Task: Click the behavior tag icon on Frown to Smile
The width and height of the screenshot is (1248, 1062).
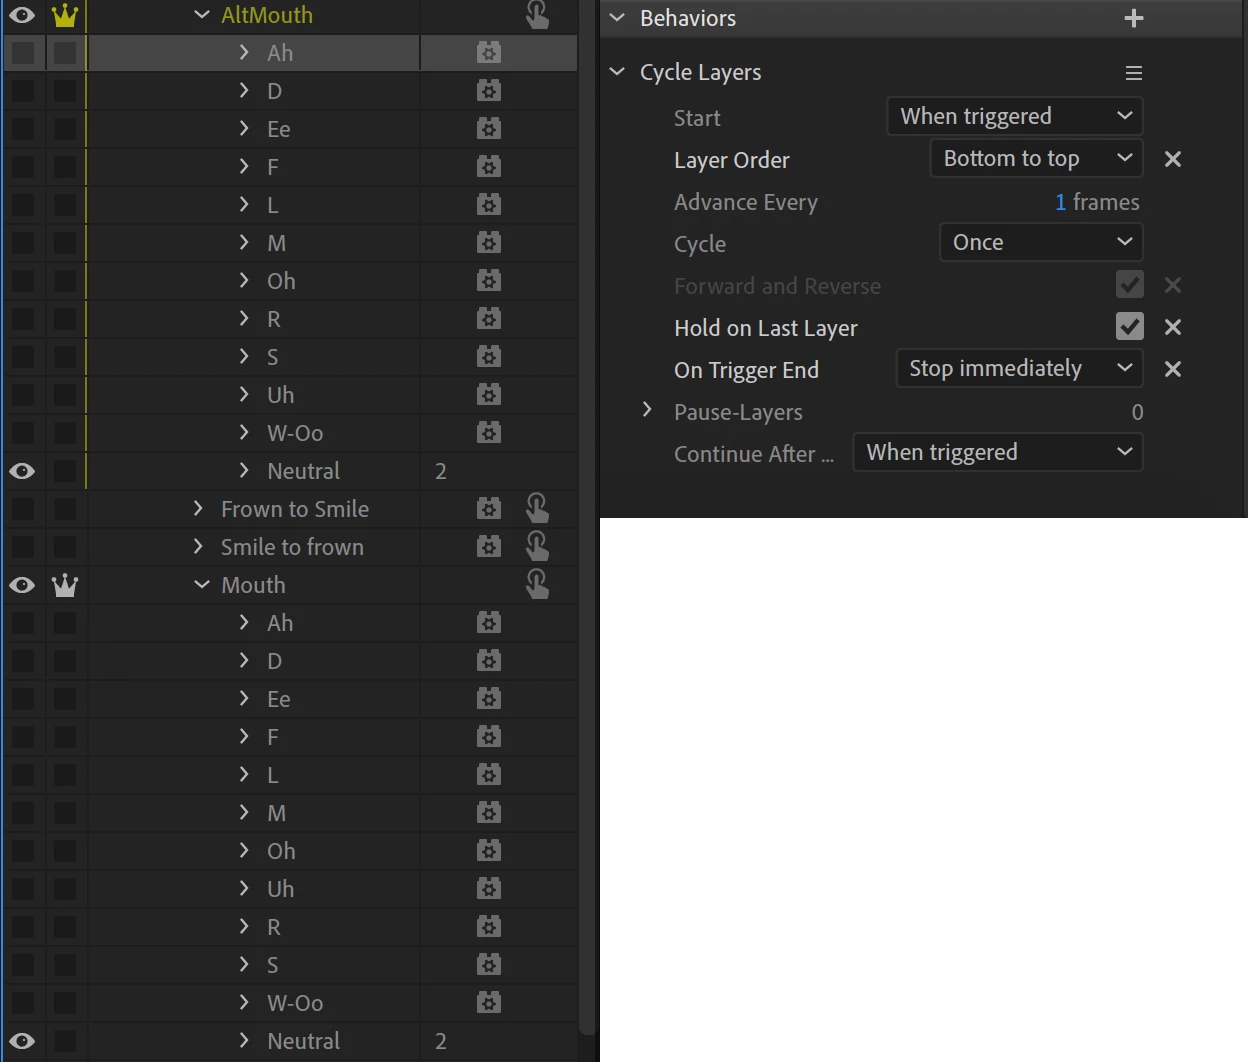Action: (x=489, y=509)
